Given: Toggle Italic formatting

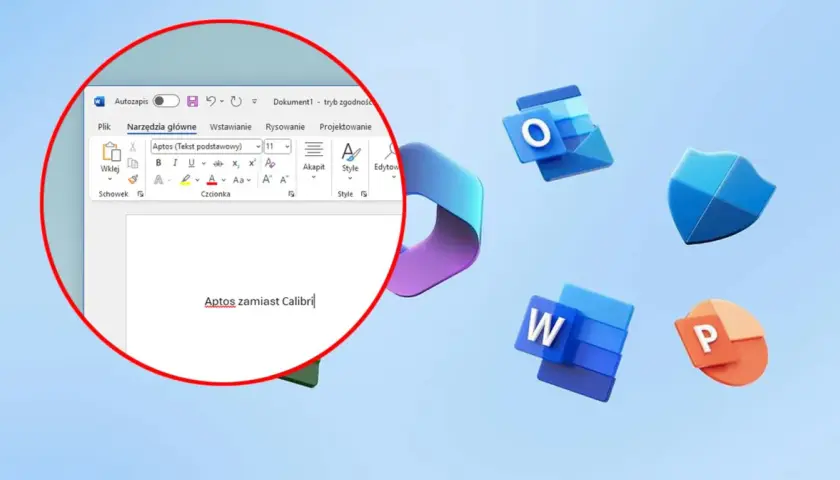Looking at the screenshot, I should 175,163.
